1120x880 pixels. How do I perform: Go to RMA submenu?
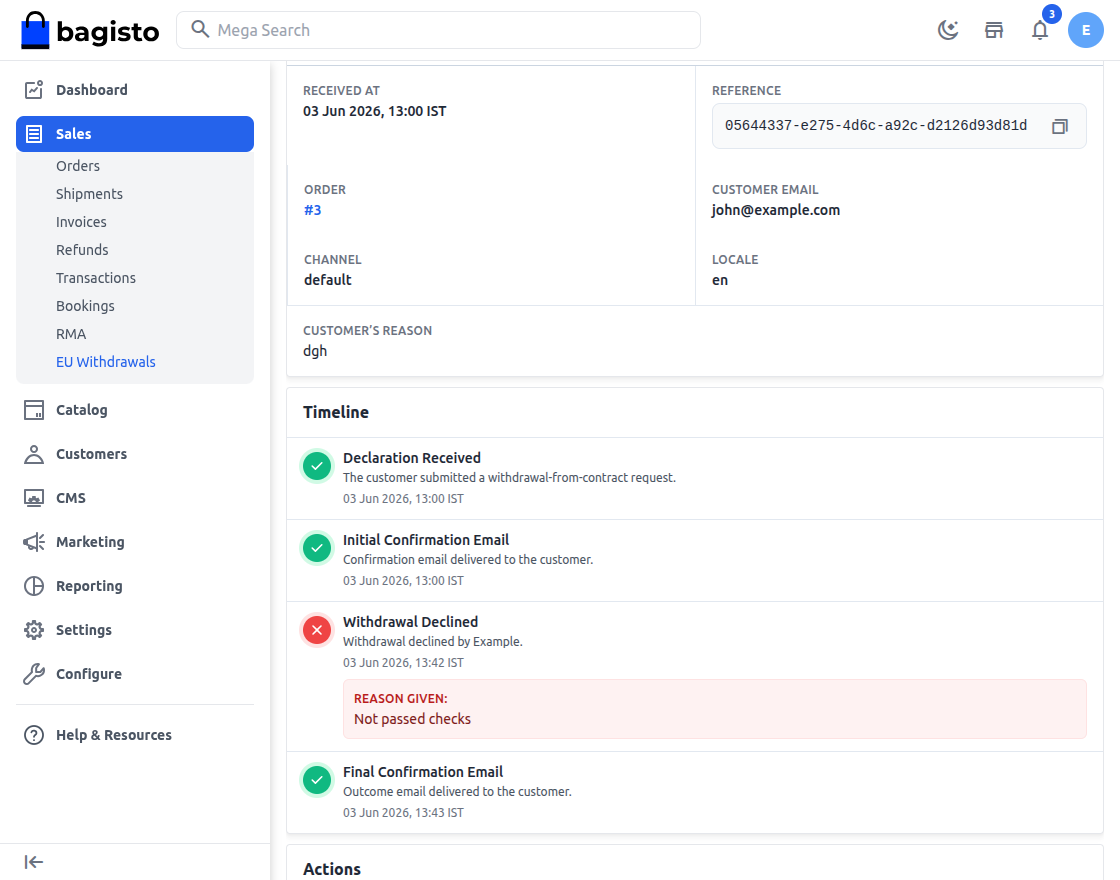pyautogui.click(x=71, y=334)
